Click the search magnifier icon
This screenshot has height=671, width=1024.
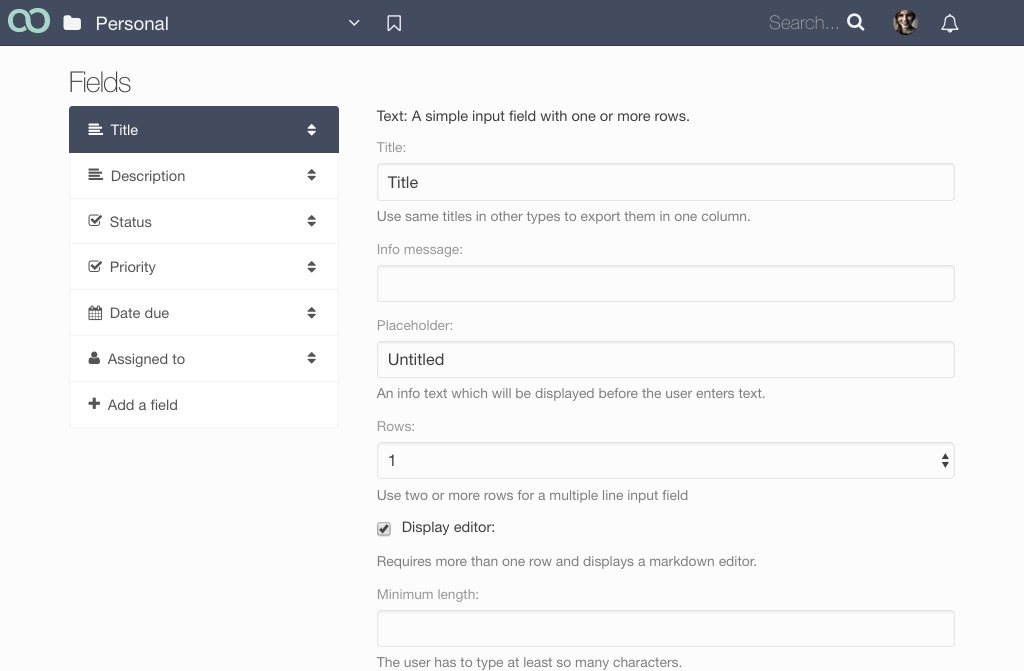(856, 23)
